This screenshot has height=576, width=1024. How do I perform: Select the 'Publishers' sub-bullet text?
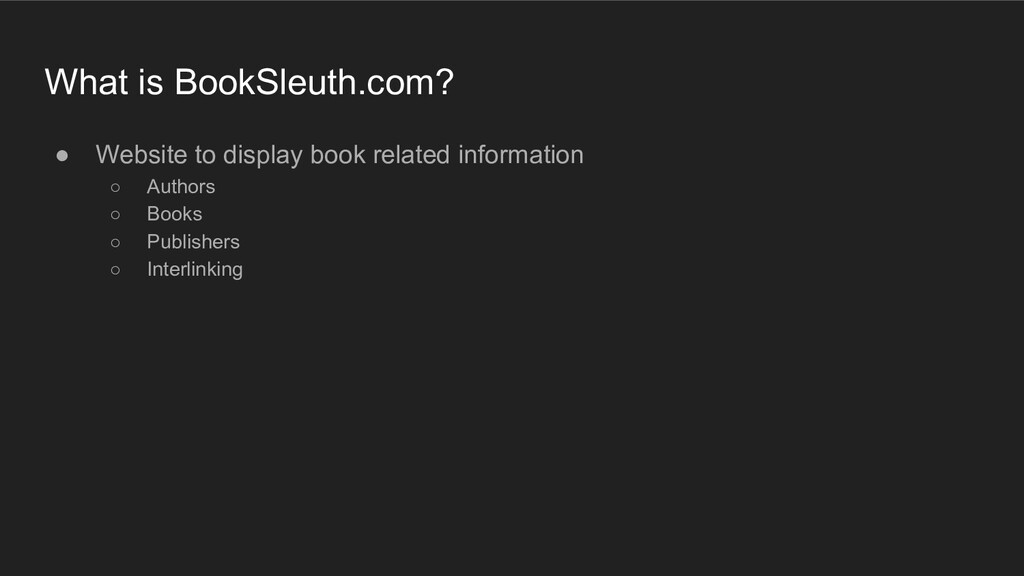[x=193, y=242]
